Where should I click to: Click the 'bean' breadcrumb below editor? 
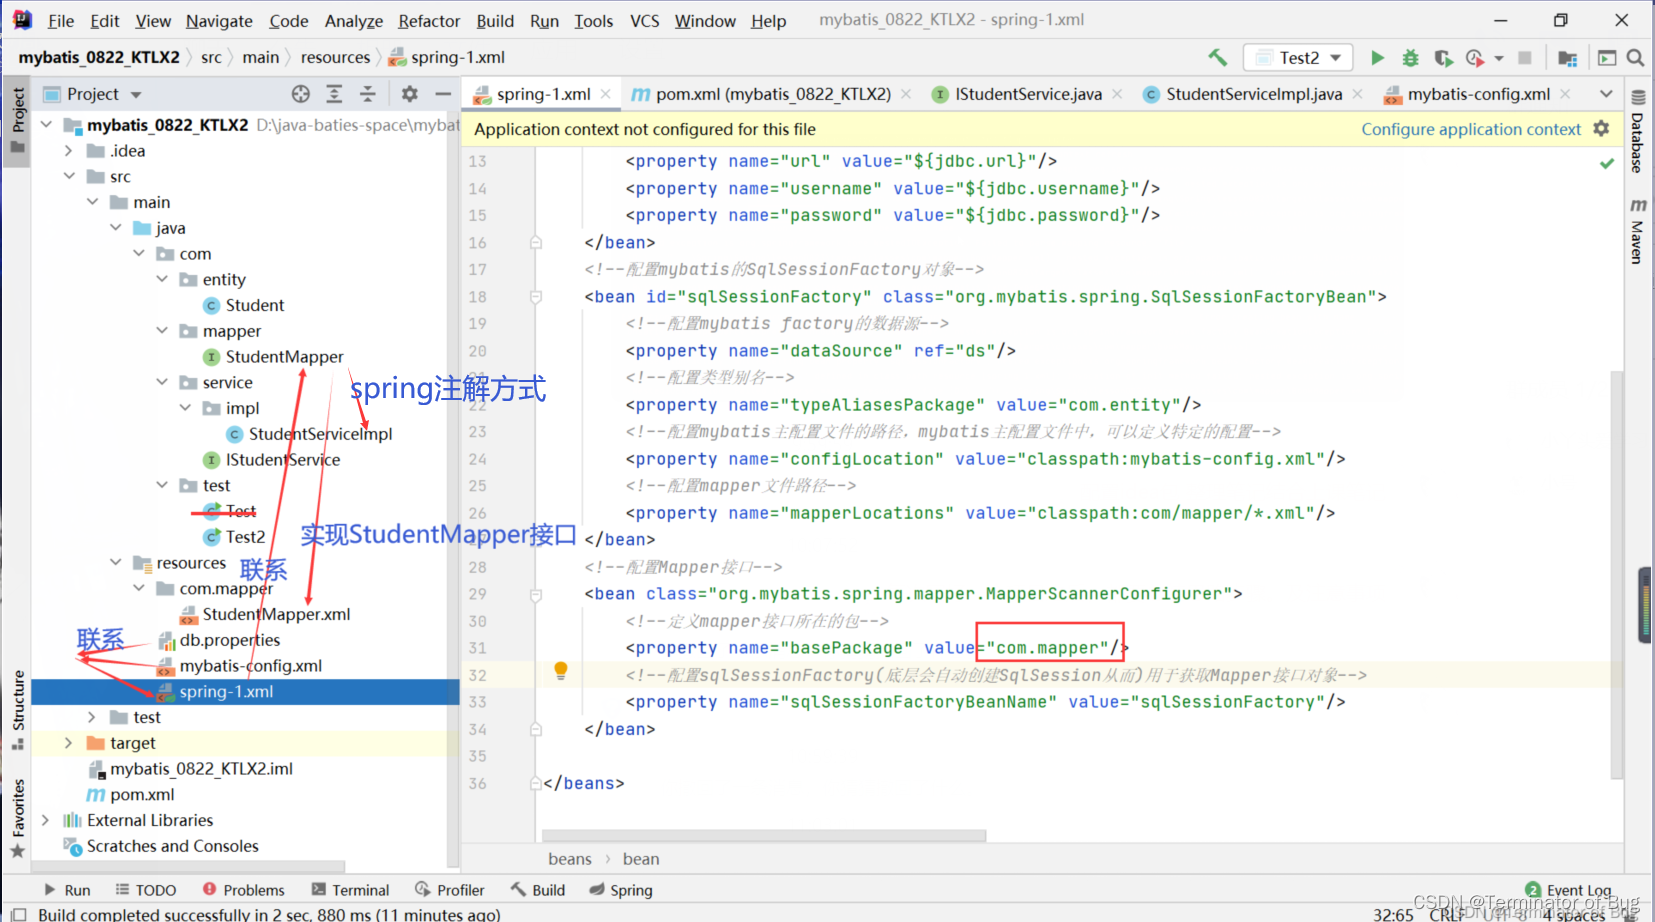[x=641, y=859]
